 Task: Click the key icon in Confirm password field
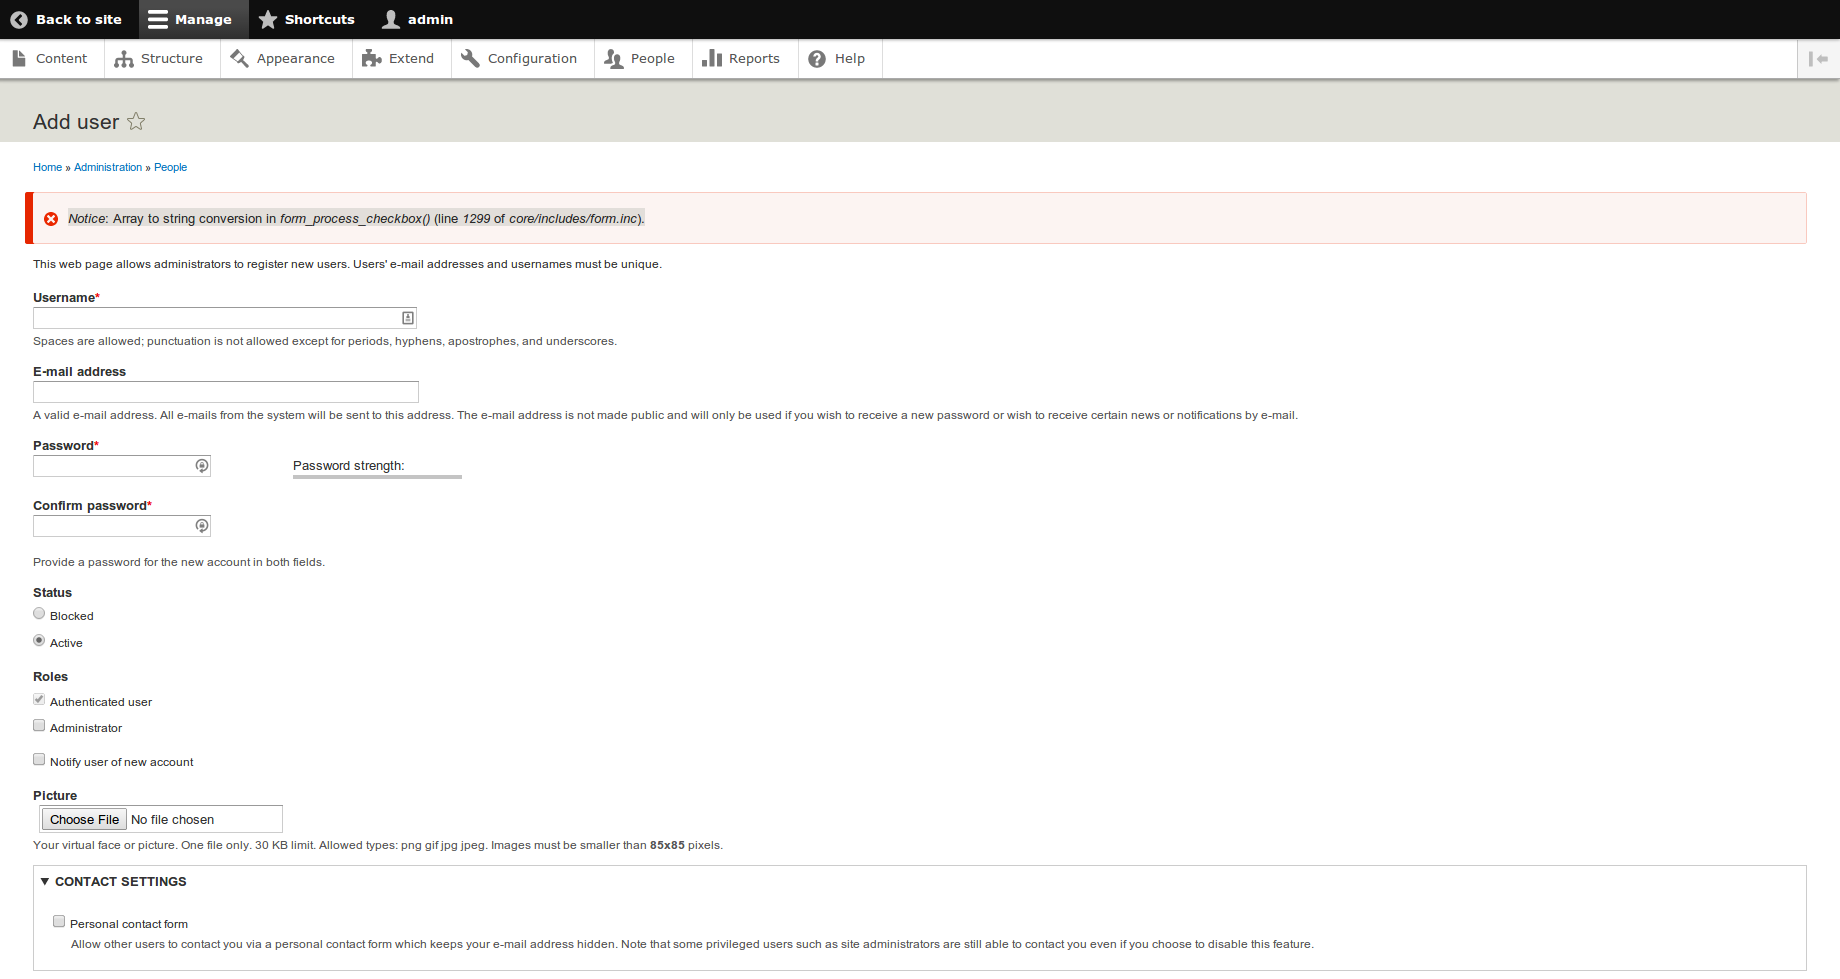pos(202,526)
